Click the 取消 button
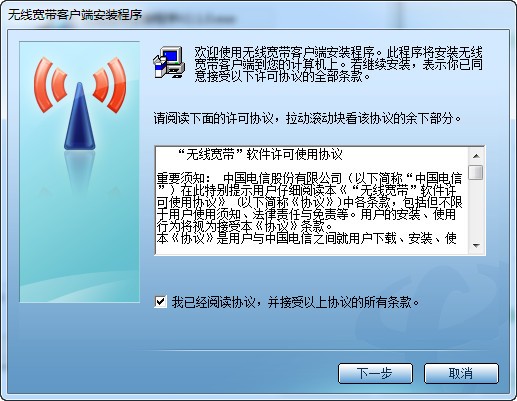Image resolution: width=517 pixels, height=401 pixels. [461, 373]
